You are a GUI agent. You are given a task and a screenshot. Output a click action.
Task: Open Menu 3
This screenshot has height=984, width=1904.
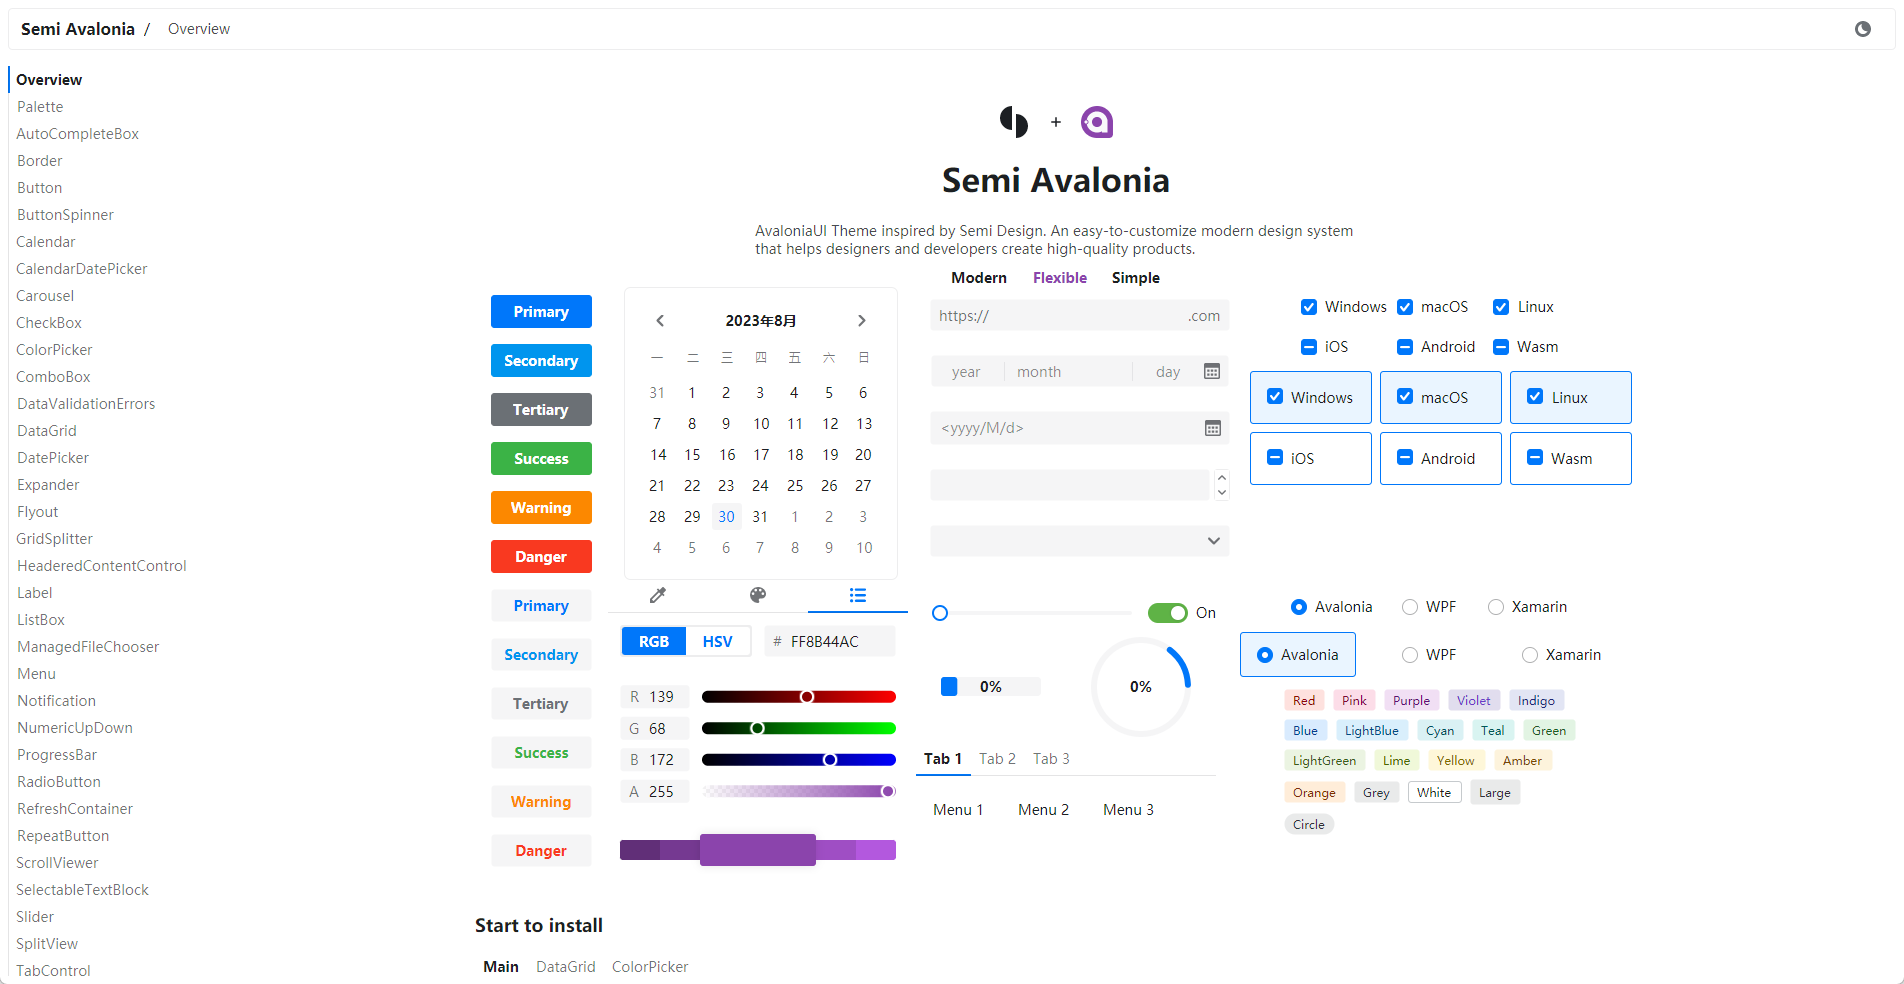pyautogui.click(x=1128, y=810)
